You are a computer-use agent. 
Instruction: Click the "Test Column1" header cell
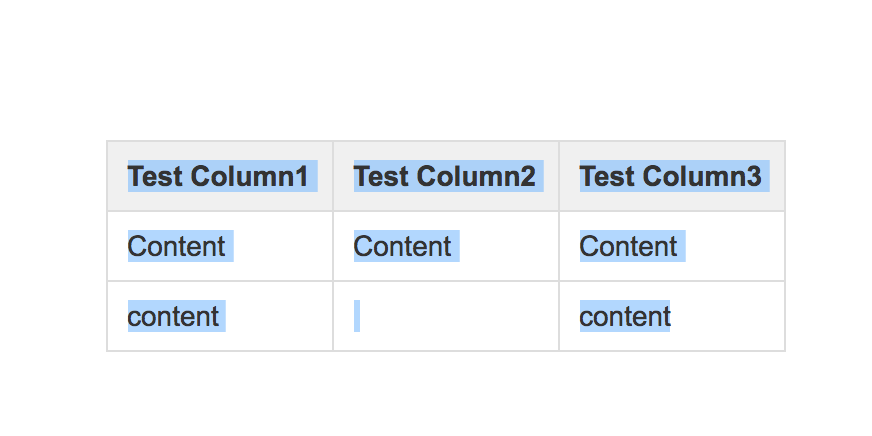tap(220, 176)
